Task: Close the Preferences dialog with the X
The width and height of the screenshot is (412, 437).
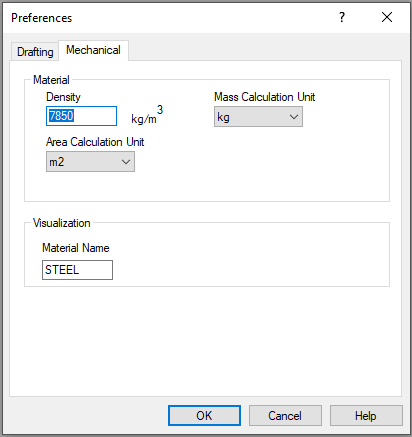Action: click(x=387, y=17)
